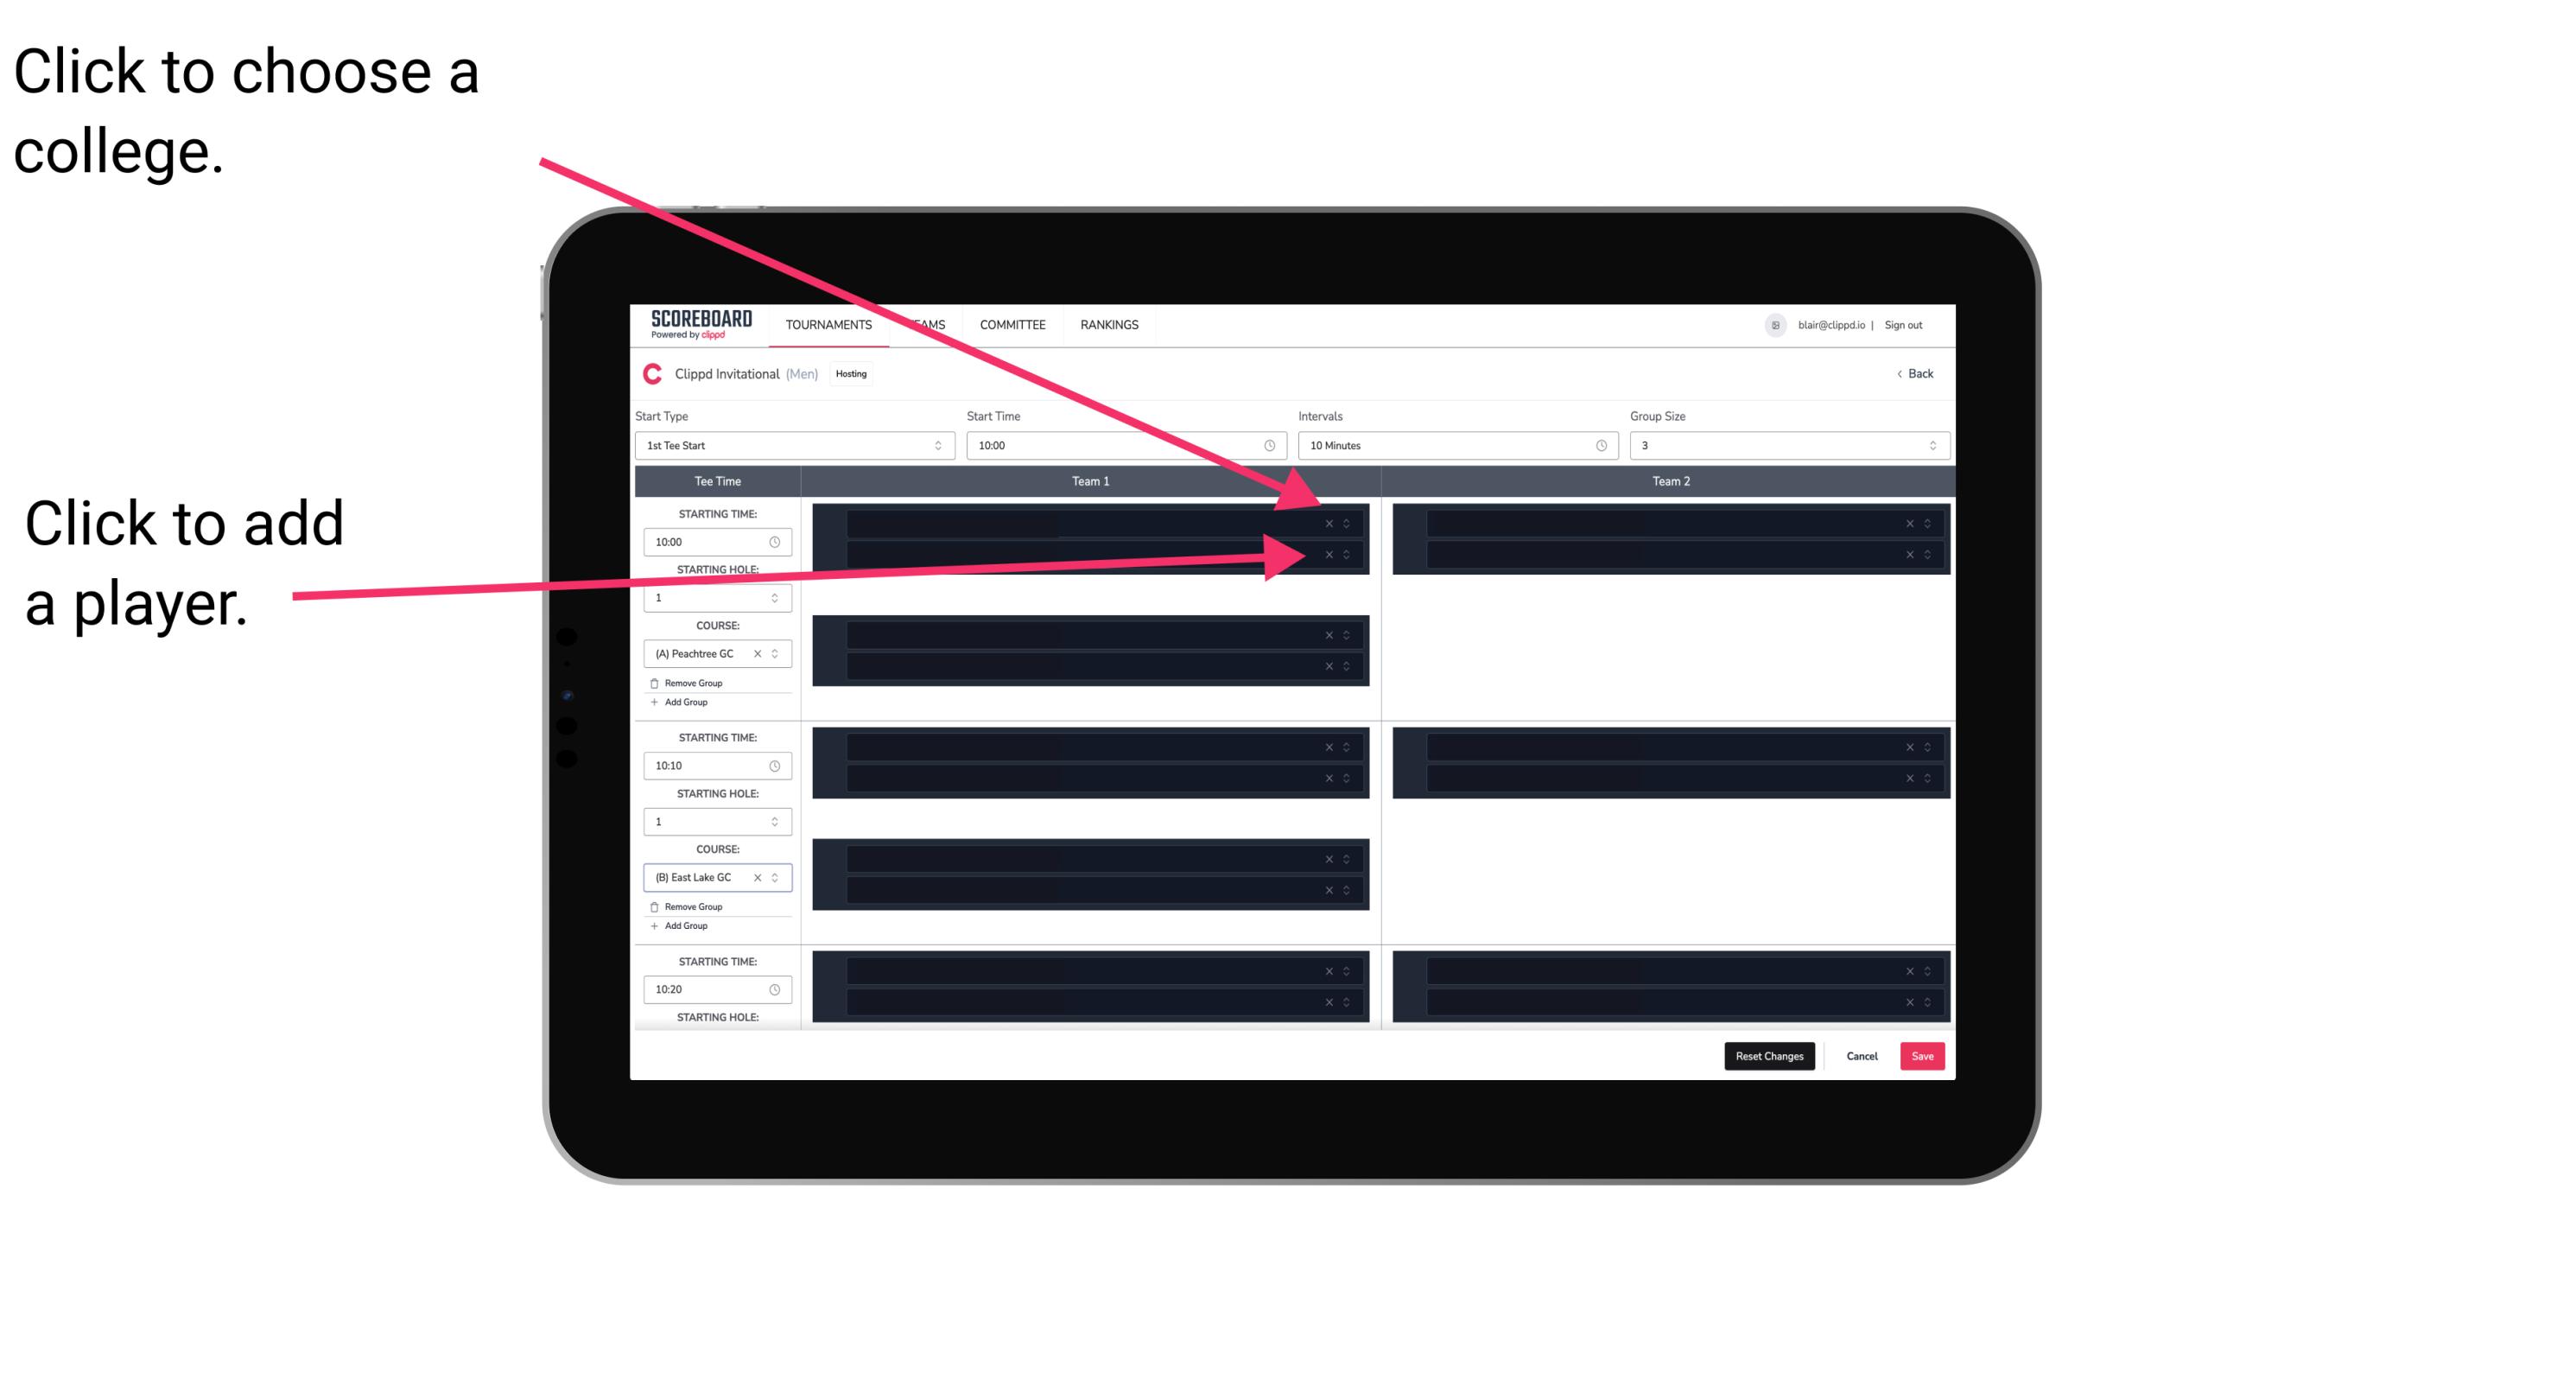Select the RANKINGS tab
Image resolution: width=2576 pixels, height=1386 pixels.
click(1111, 324)
